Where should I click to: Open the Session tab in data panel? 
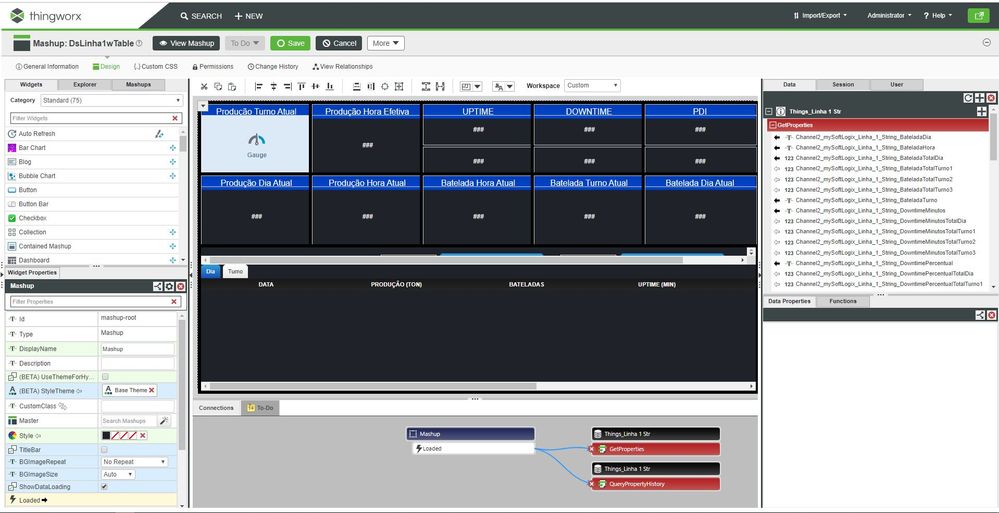click(x=843, y=85)
